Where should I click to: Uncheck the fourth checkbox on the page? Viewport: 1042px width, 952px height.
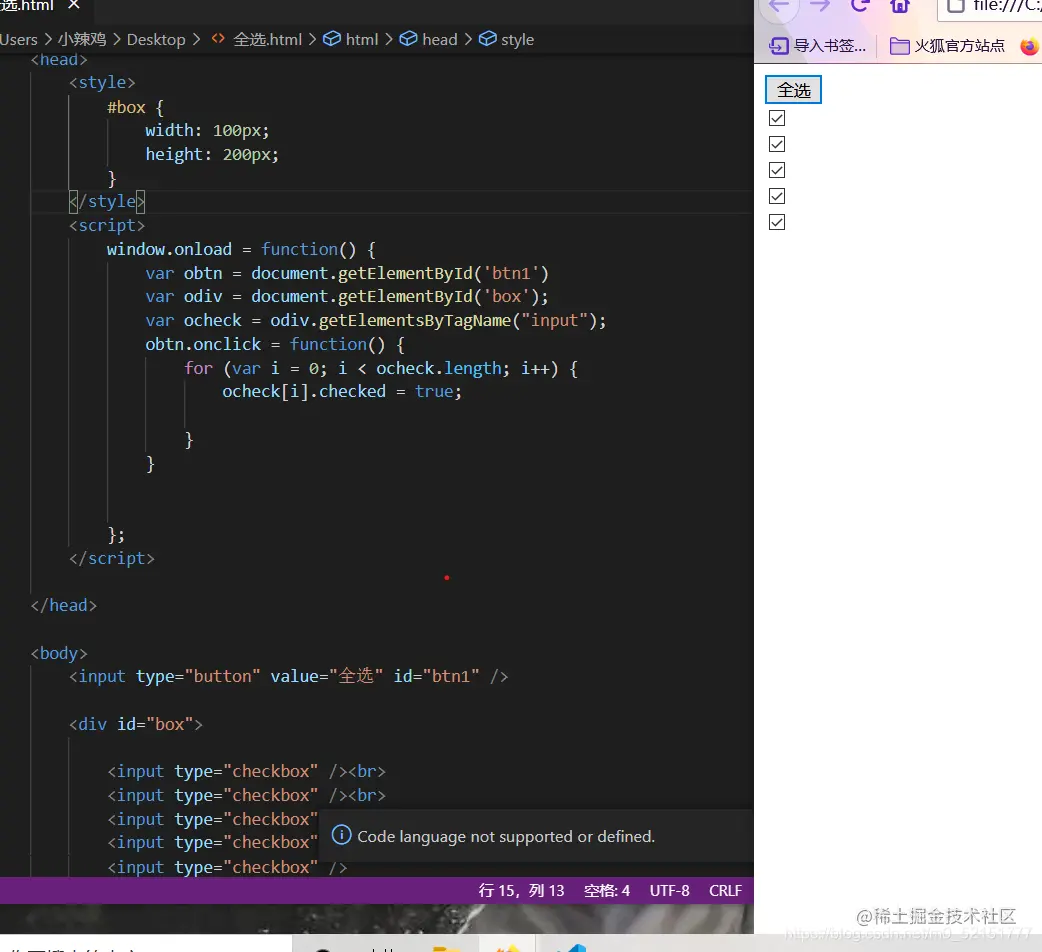click(x=776, y=196)
